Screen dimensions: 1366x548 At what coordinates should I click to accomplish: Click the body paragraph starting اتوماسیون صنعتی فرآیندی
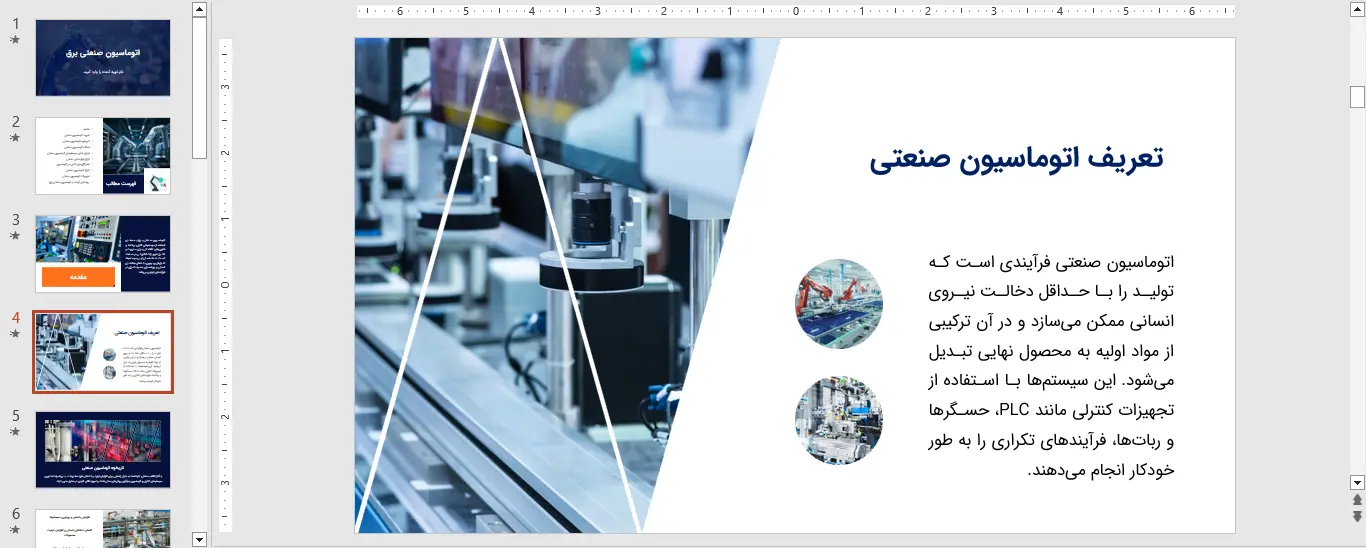tap(1050, 366)
